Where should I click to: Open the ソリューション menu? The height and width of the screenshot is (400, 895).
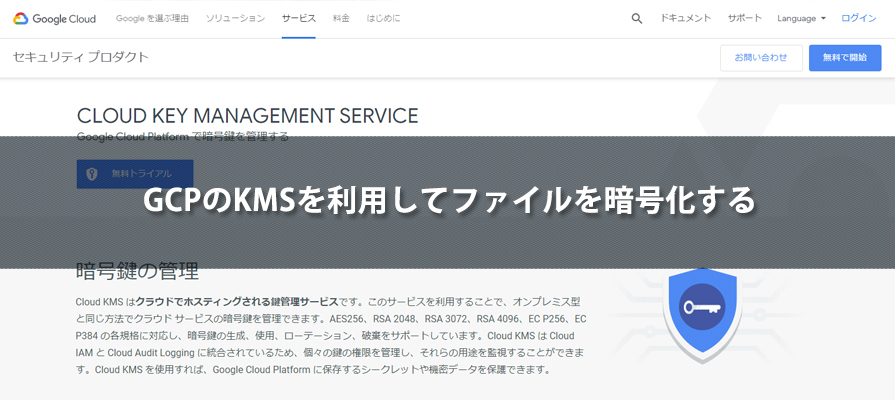tap(235, 18)
